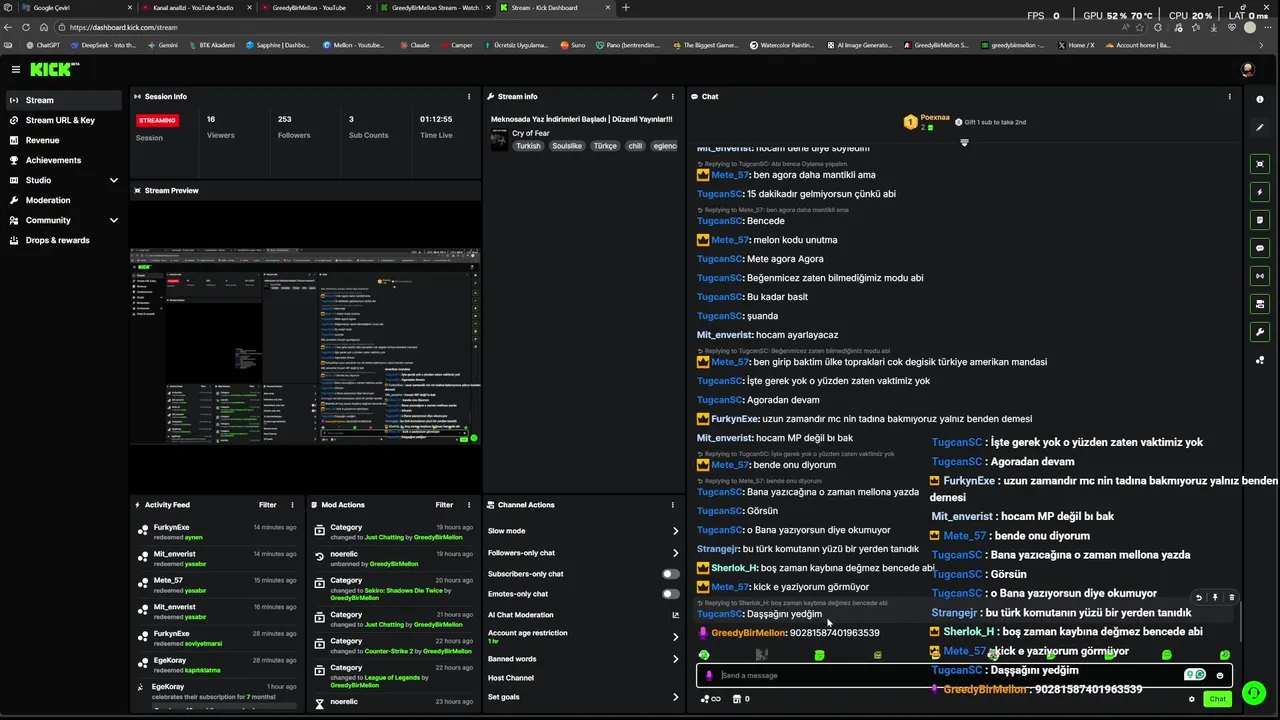
Task: Open Slow mode settings chevron
Action: 675,531
